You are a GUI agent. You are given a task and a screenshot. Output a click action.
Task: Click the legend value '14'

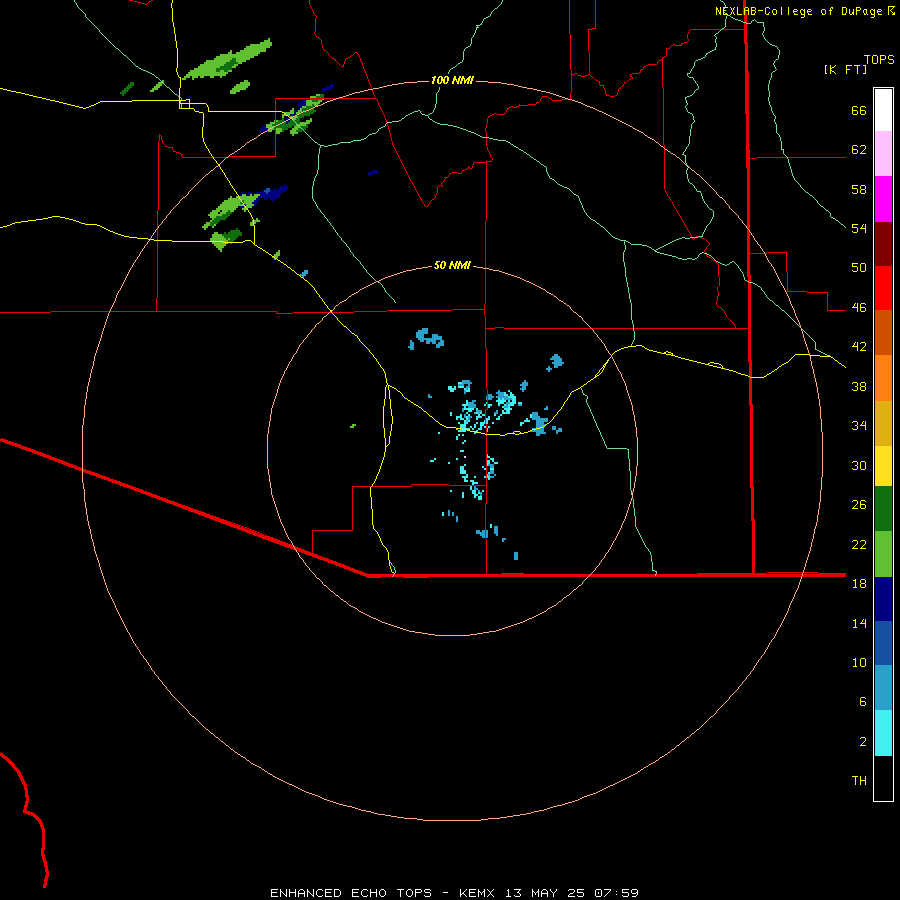coord(859,623)
